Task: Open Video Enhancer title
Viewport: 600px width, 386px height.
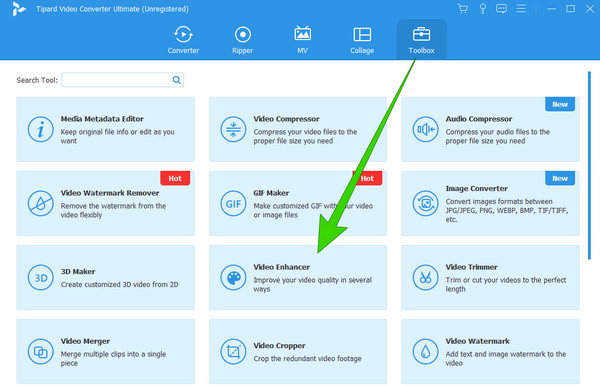Action: coord(282,267)
